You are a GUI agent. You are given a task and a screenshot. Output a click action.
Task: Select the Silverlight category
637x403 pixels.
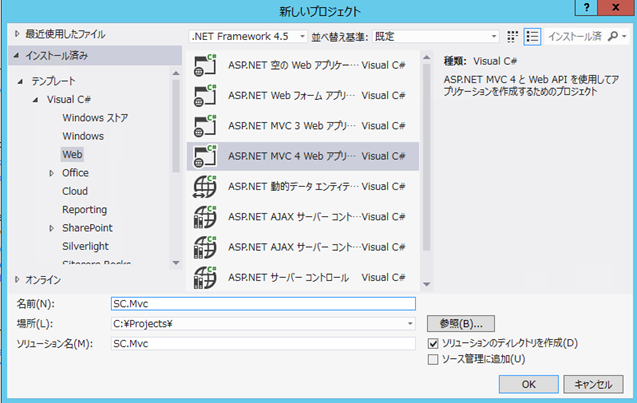coord(85,246)
